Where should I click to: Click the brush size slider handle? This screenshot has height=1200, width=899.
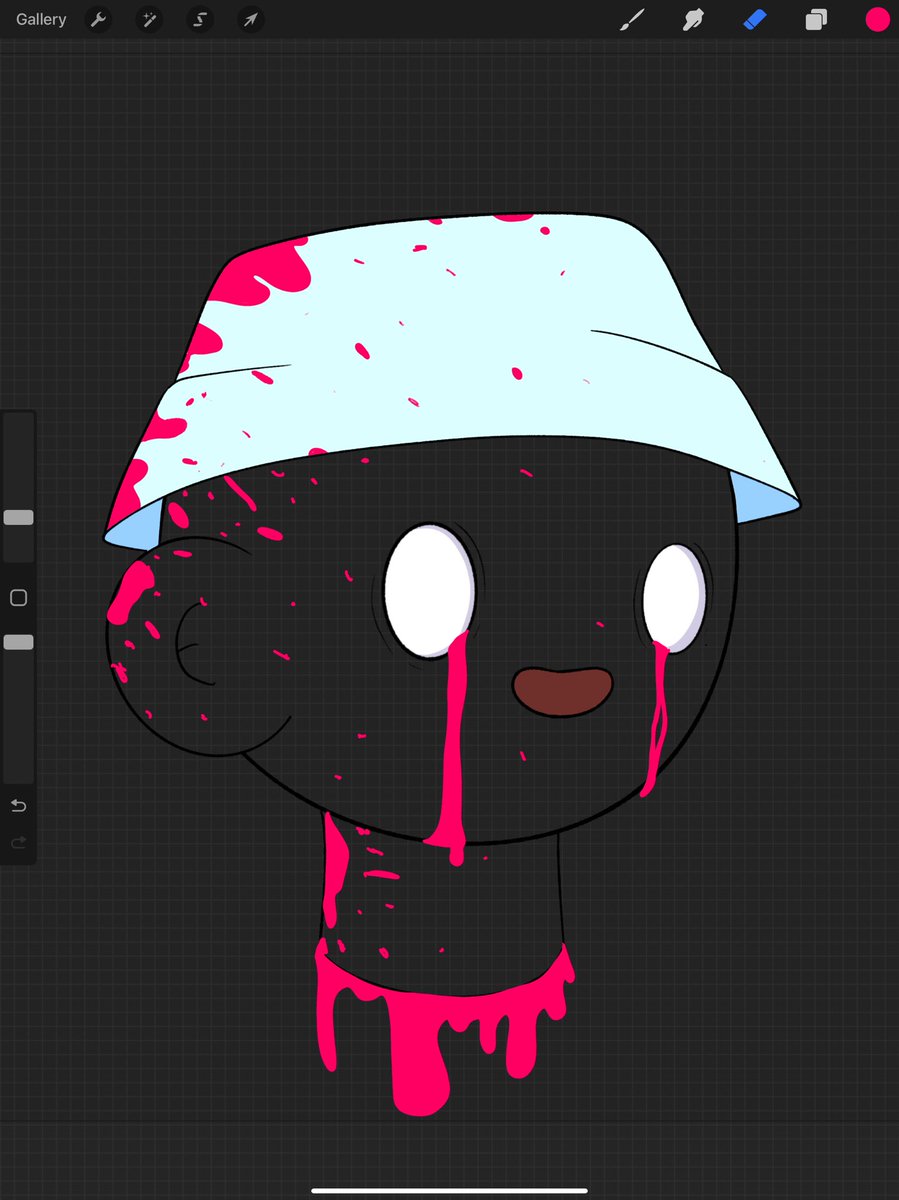18,518
